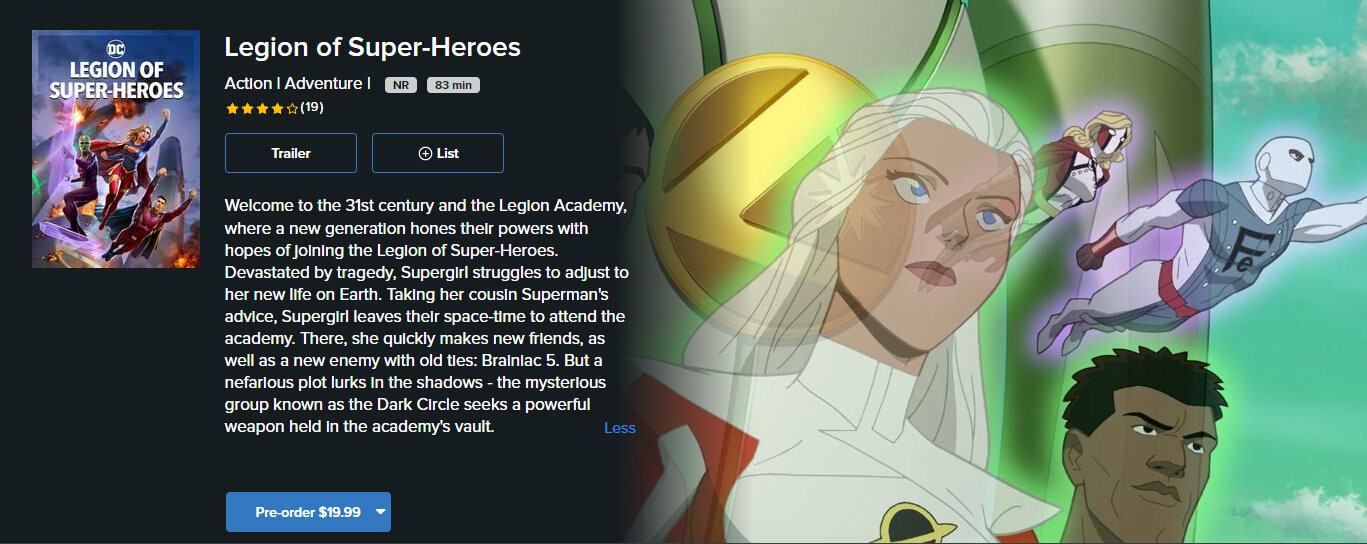Viewport: 1367px width, 544px height.
Task: Click the Pre-order $19.99 button
Action: pos(308,512)
